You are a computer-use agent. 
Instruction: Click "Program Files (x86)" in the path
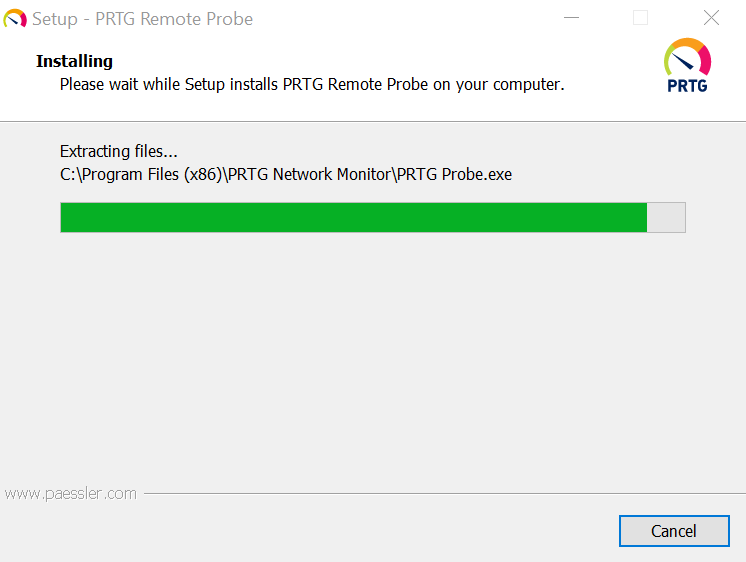coord(153,174)
